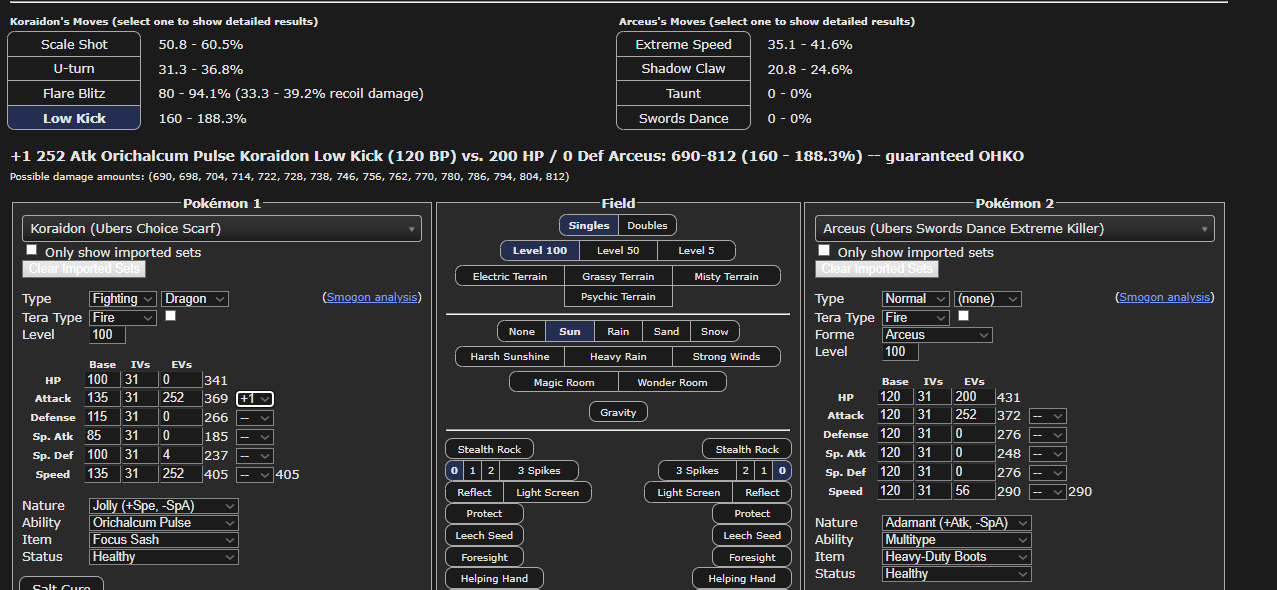1277x590 pixels.
Task: Set weather to Strong Winds
Action: 727,357
